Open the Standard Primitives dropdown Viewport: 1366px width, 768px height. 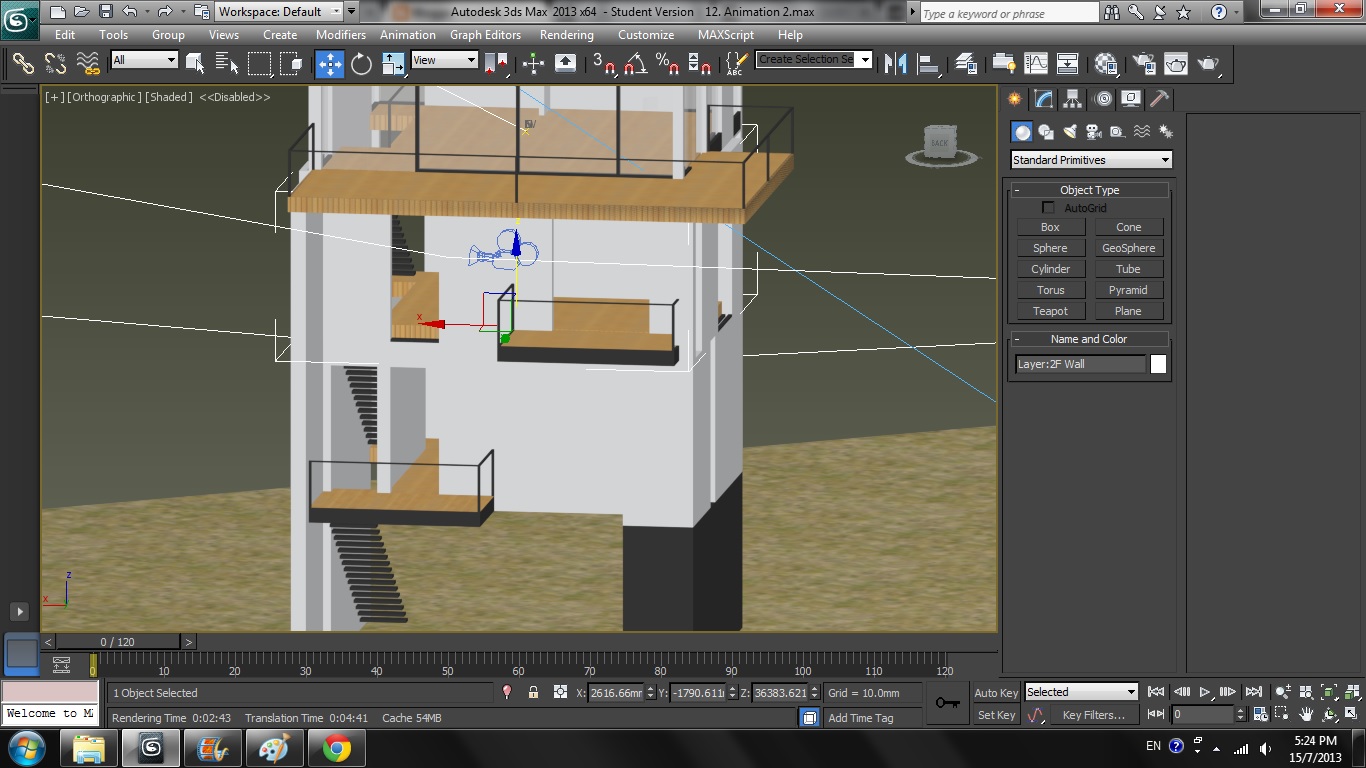(x=1090, y=159)
